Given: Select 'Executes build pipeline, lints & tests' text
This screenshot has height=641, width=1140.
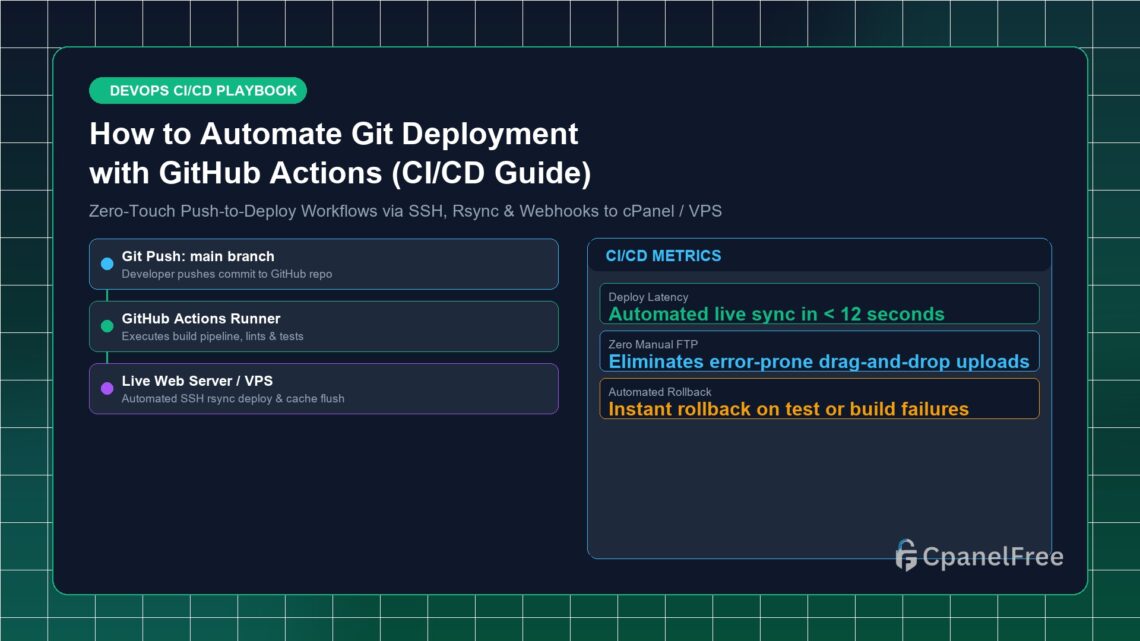Looking at the screenshot, I should [212, 336].
